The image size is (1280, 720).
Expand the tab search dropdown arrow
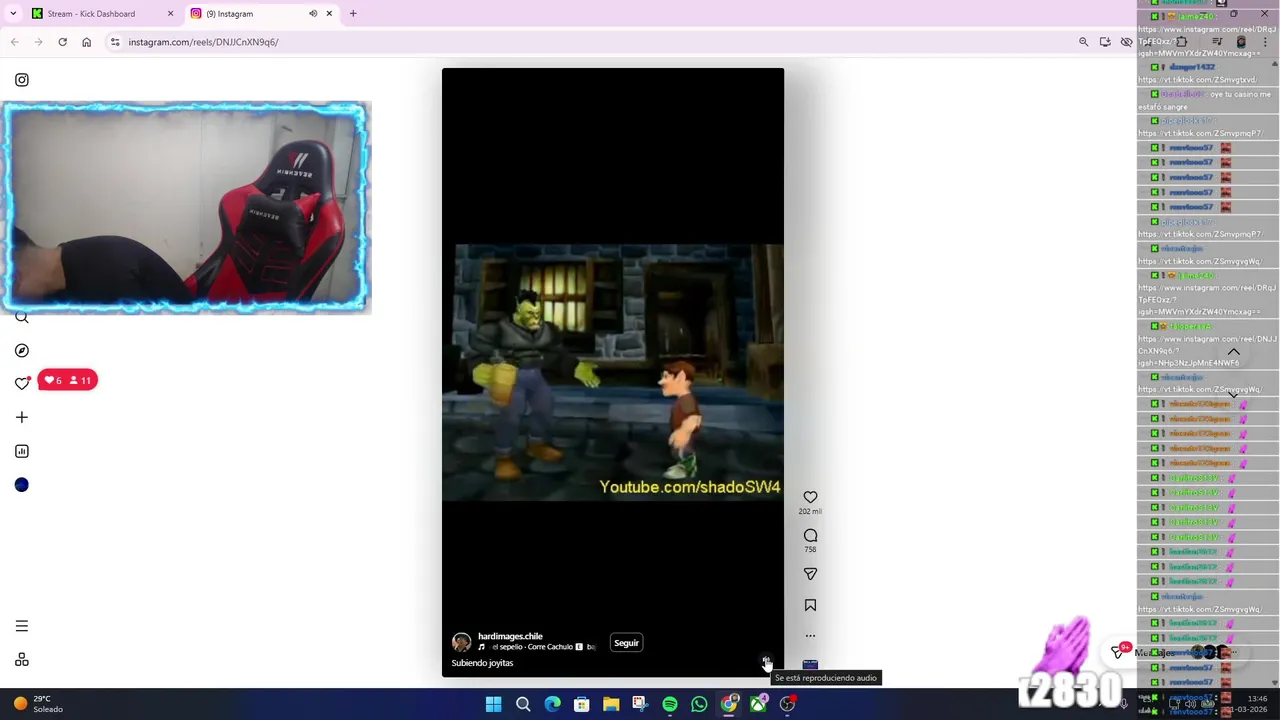[x=13, y=14]
